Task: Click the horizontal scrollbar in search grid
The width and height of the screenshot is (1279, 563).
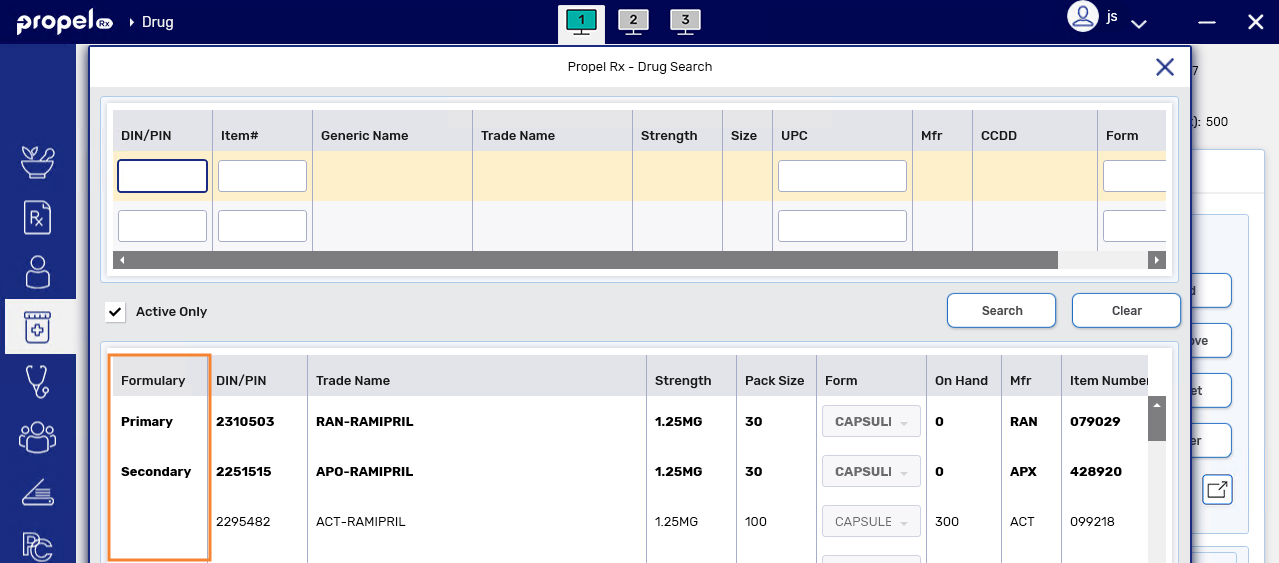Action: click(x=586, y=260)
